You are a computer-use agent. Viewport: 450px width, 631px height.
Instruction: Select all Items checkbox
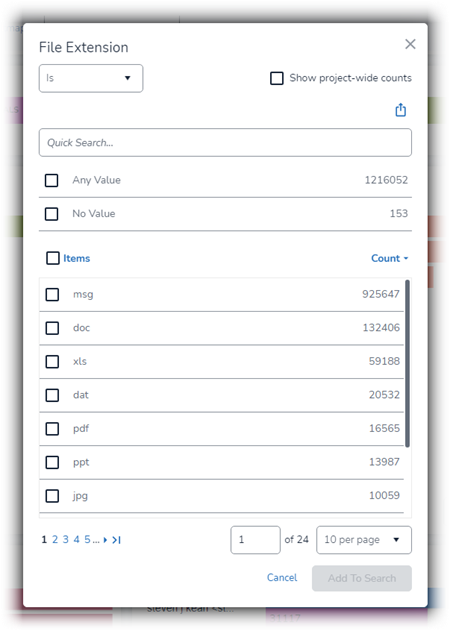[x=53, y=258]
